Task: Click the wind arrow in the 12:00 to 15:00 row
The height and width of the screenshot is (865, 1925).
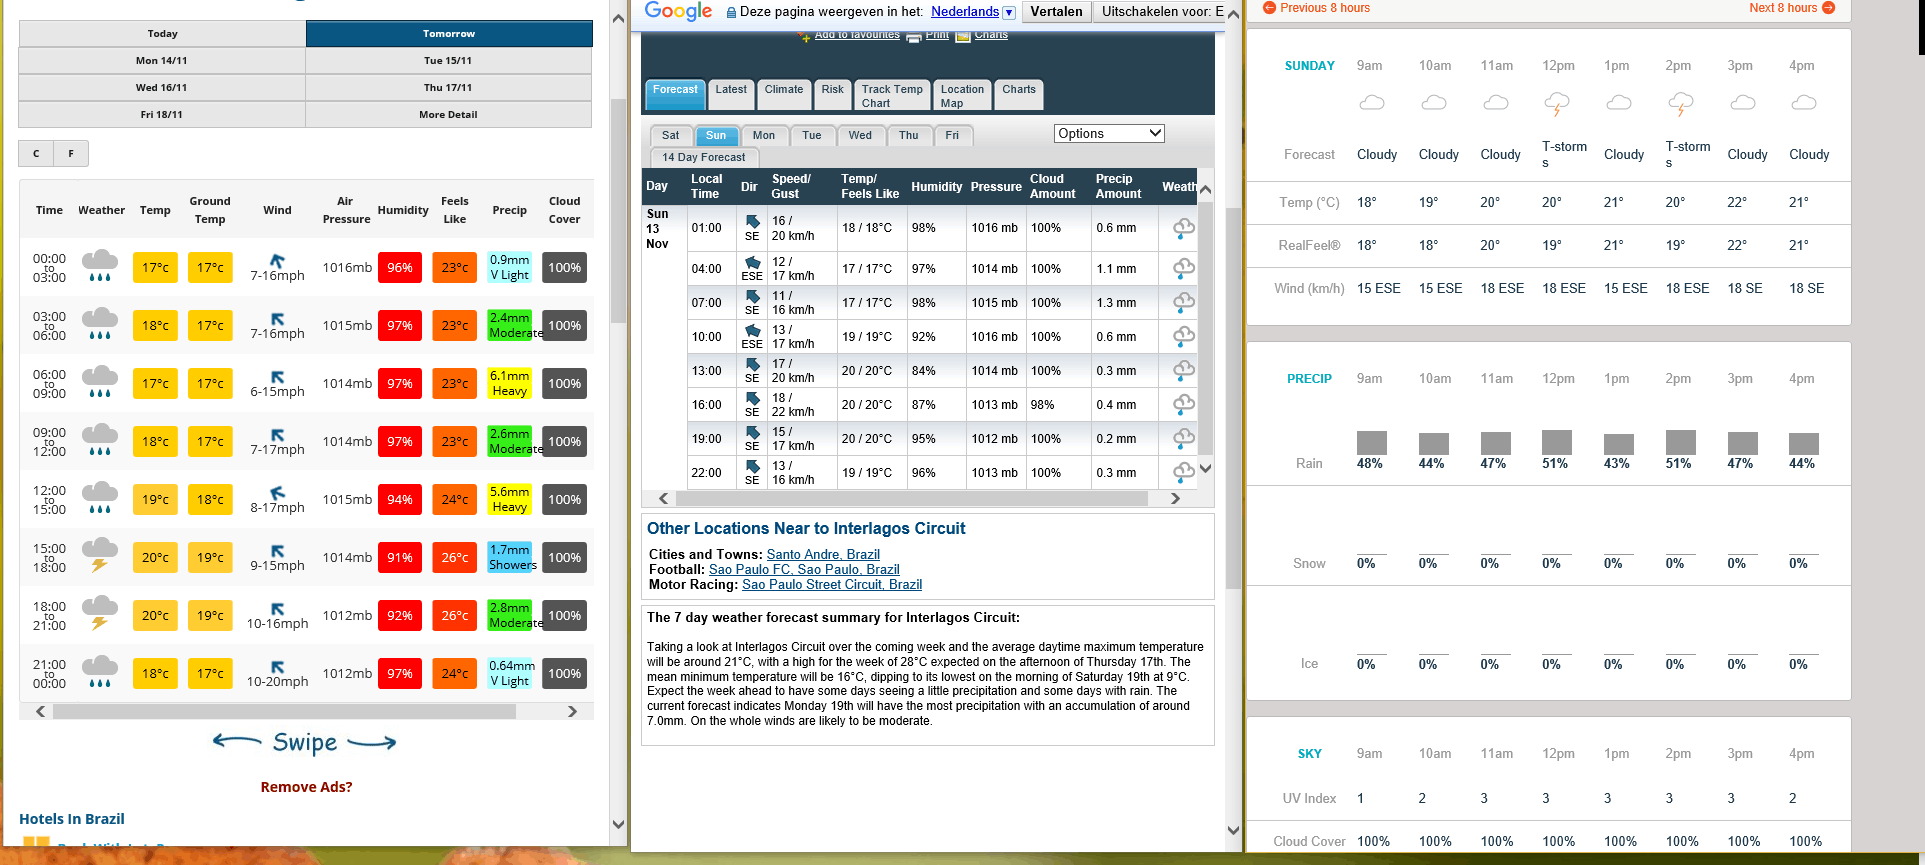Action: pos(278,492)
